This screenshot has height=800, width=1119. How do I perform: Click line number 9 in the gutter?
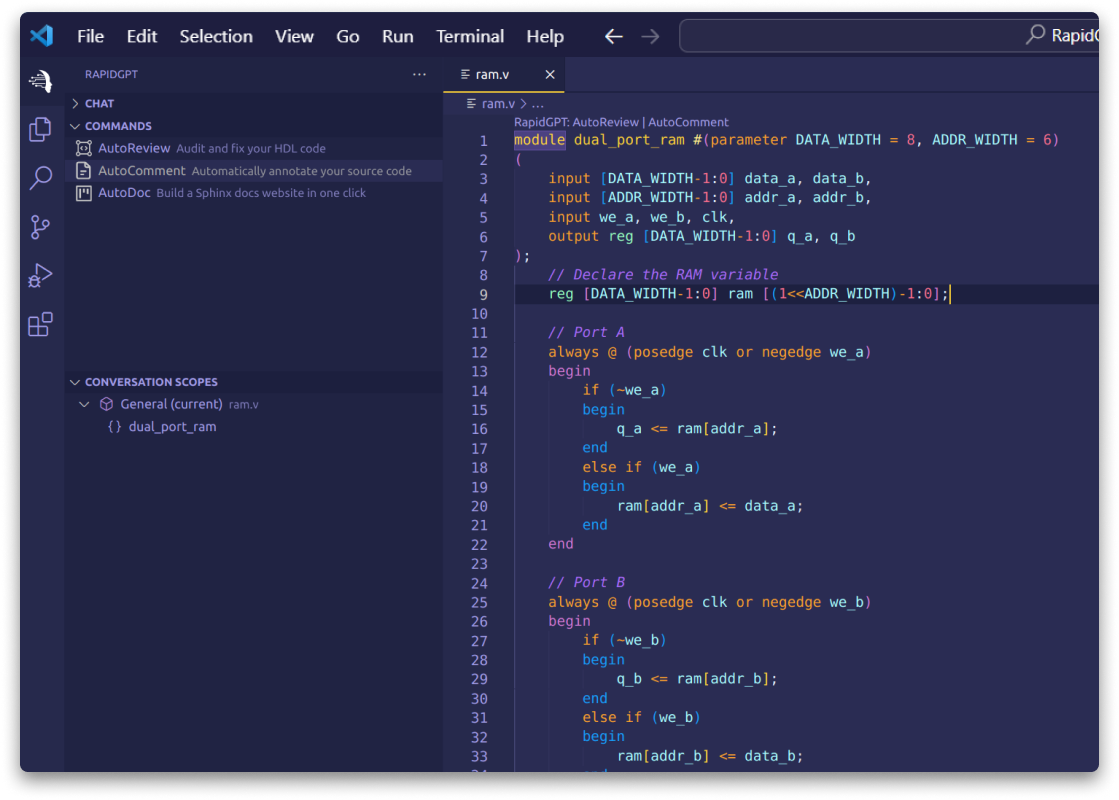(483, 294)
